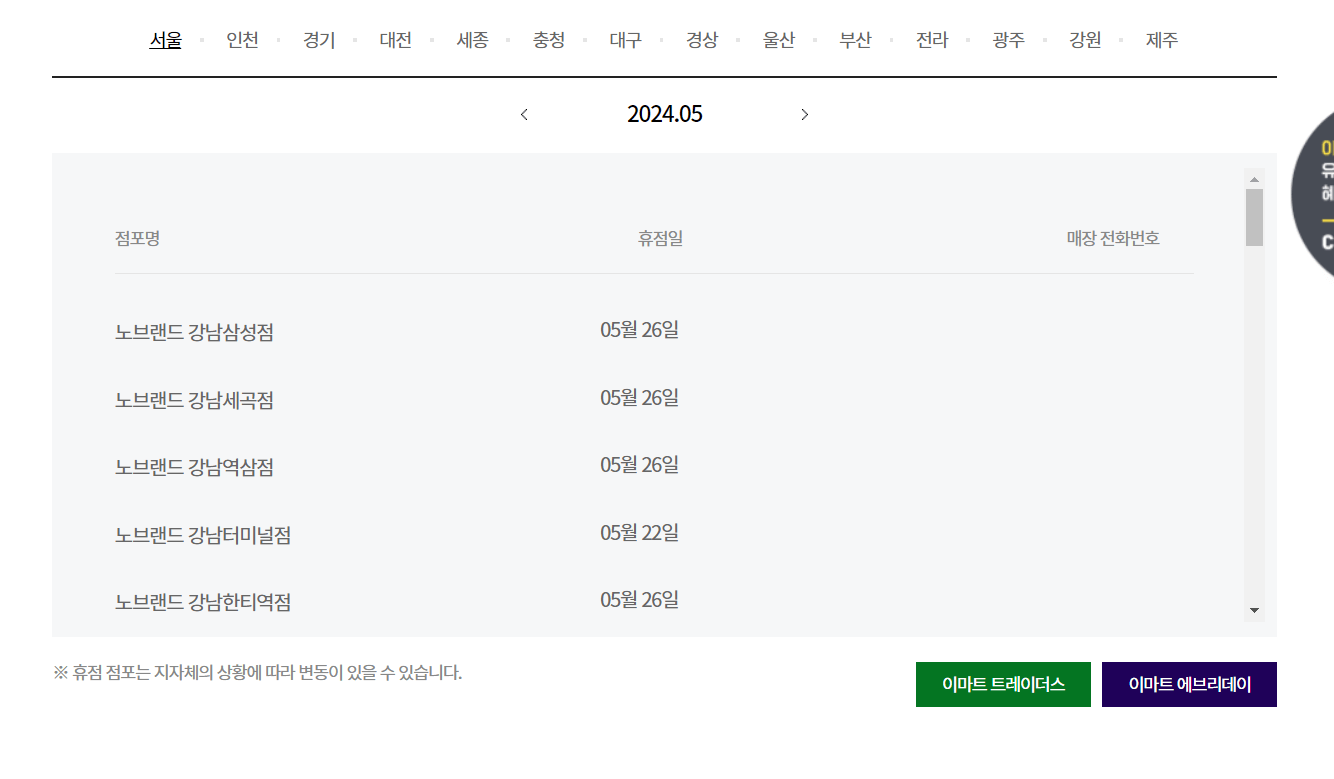Image resolution: width=1334 pixels, height=779 pixels.
Task: Open the 광주 region tab
Action: (1008, 40)
